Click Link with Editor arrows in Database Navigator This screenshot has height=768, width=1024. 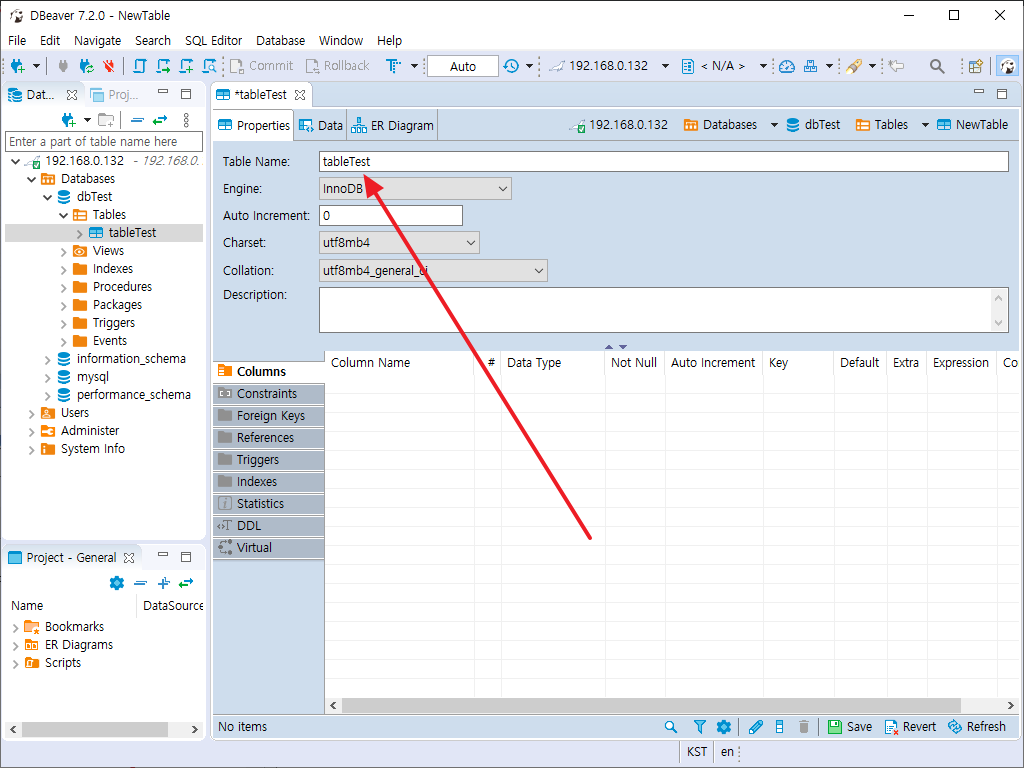click(160, 120)
